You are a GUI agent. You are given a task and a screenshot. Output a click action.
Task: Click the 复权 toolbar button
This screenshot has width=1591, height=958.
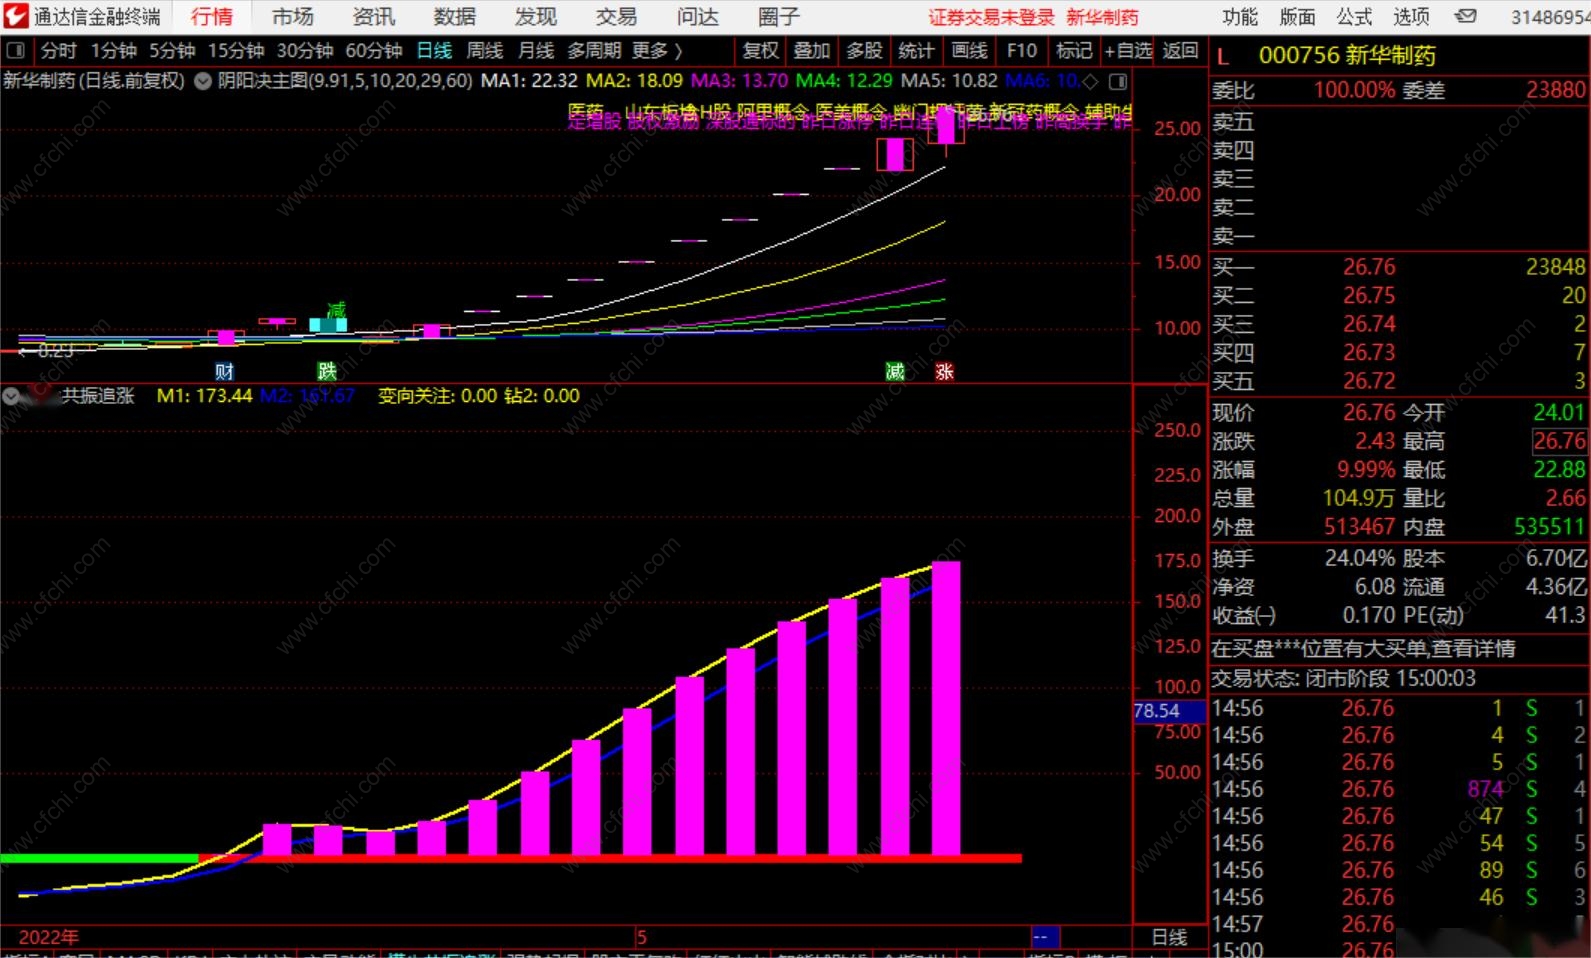pyautogui.click(x=760, y=51)
